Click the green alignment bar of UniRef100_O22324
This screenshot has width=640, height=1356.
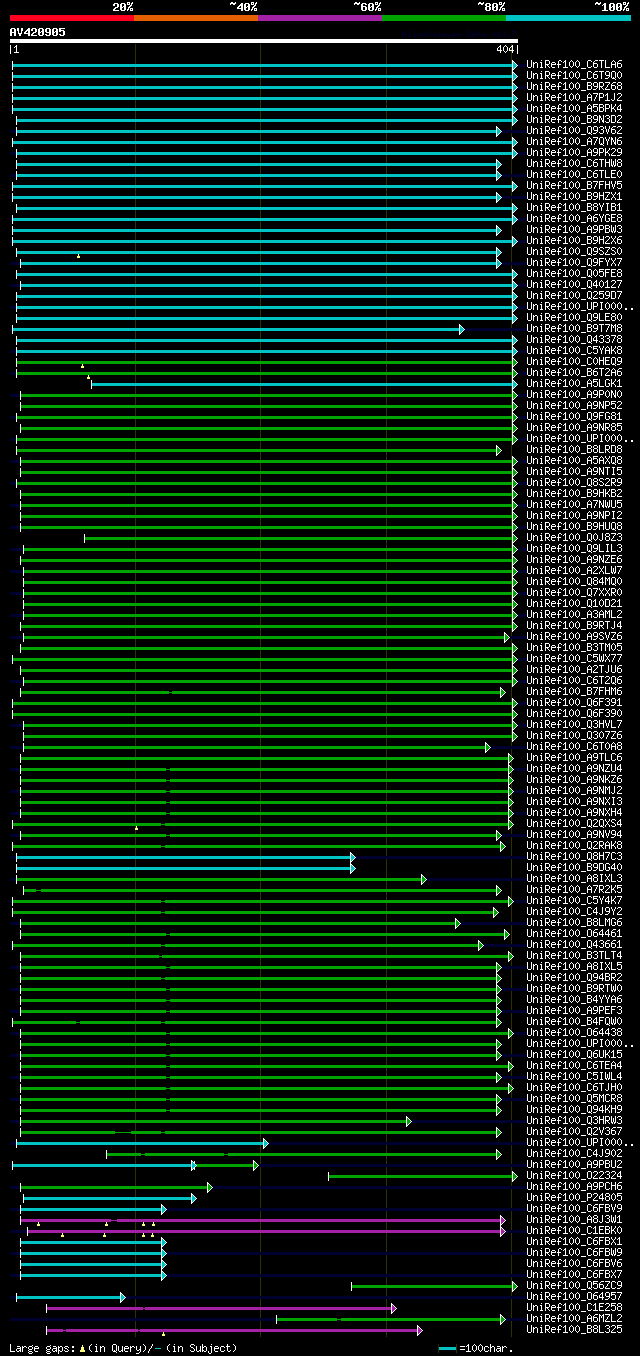pos(423,1175)
